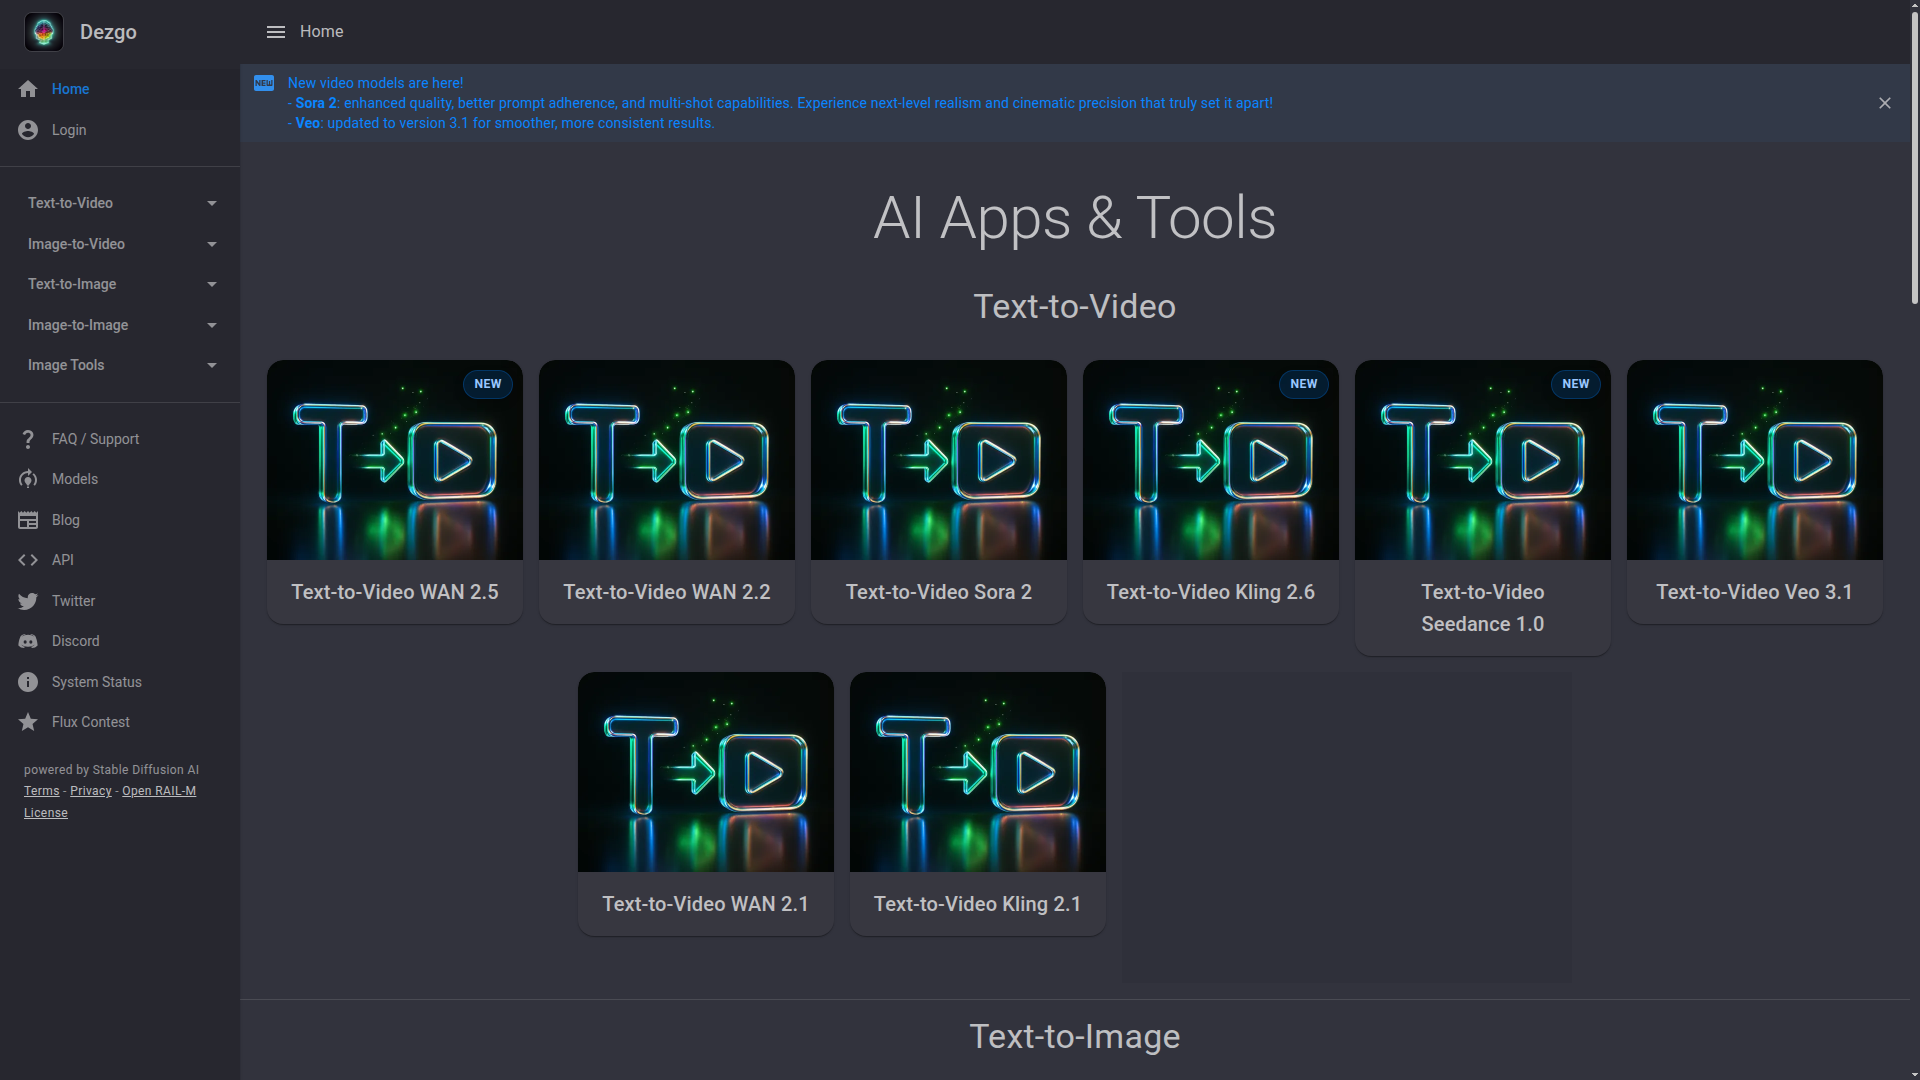The width and height of the screenshot is (1920, 1080).
Task: Click the Login account icon
Action: pos(28,130)
